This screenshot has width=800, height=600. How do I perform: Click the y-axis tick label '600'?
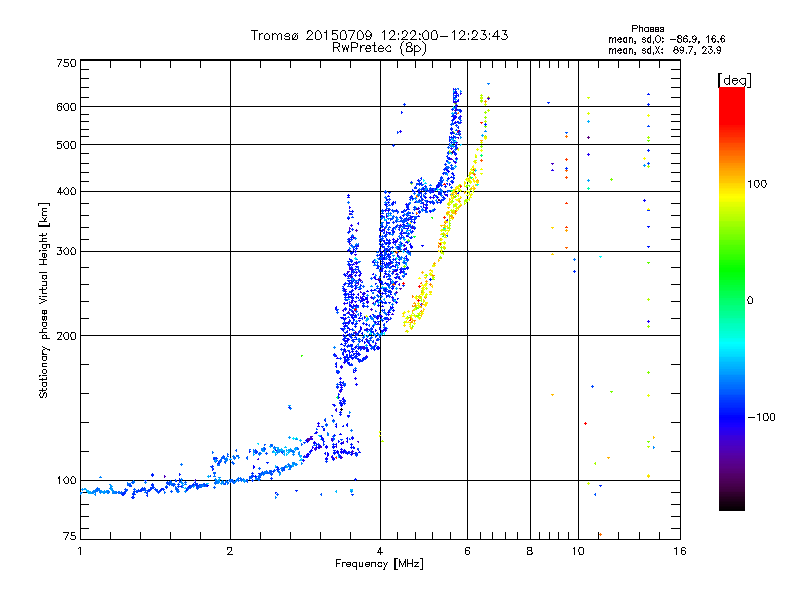coord(66,107)
